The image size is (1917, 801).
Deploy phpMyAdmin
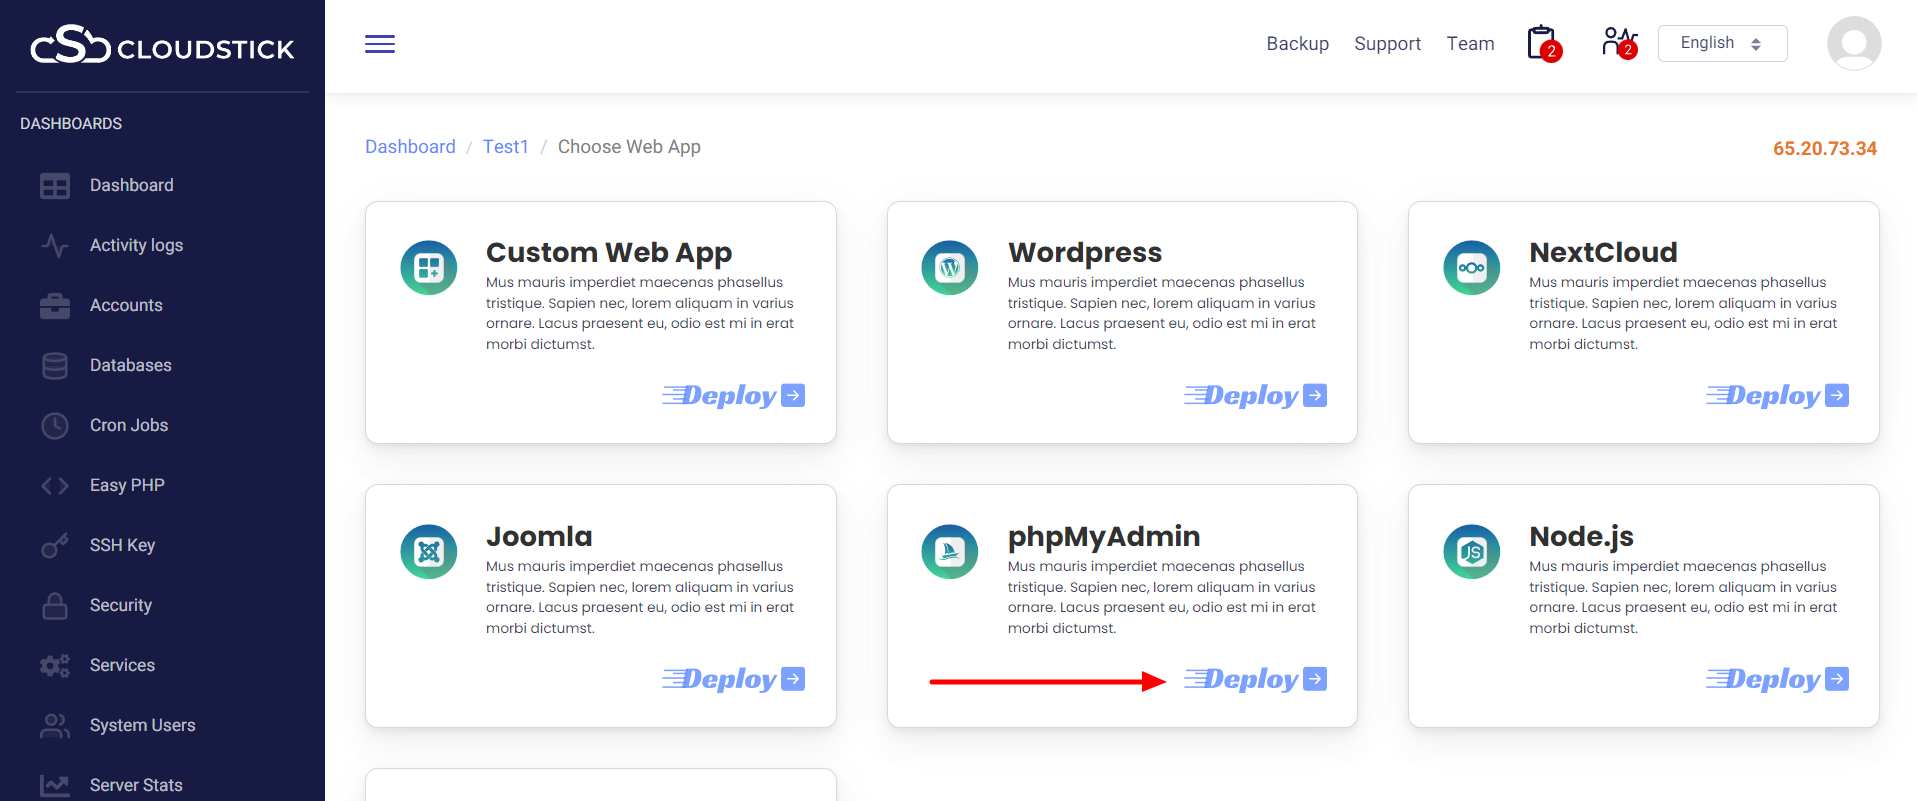point(1255,679)
